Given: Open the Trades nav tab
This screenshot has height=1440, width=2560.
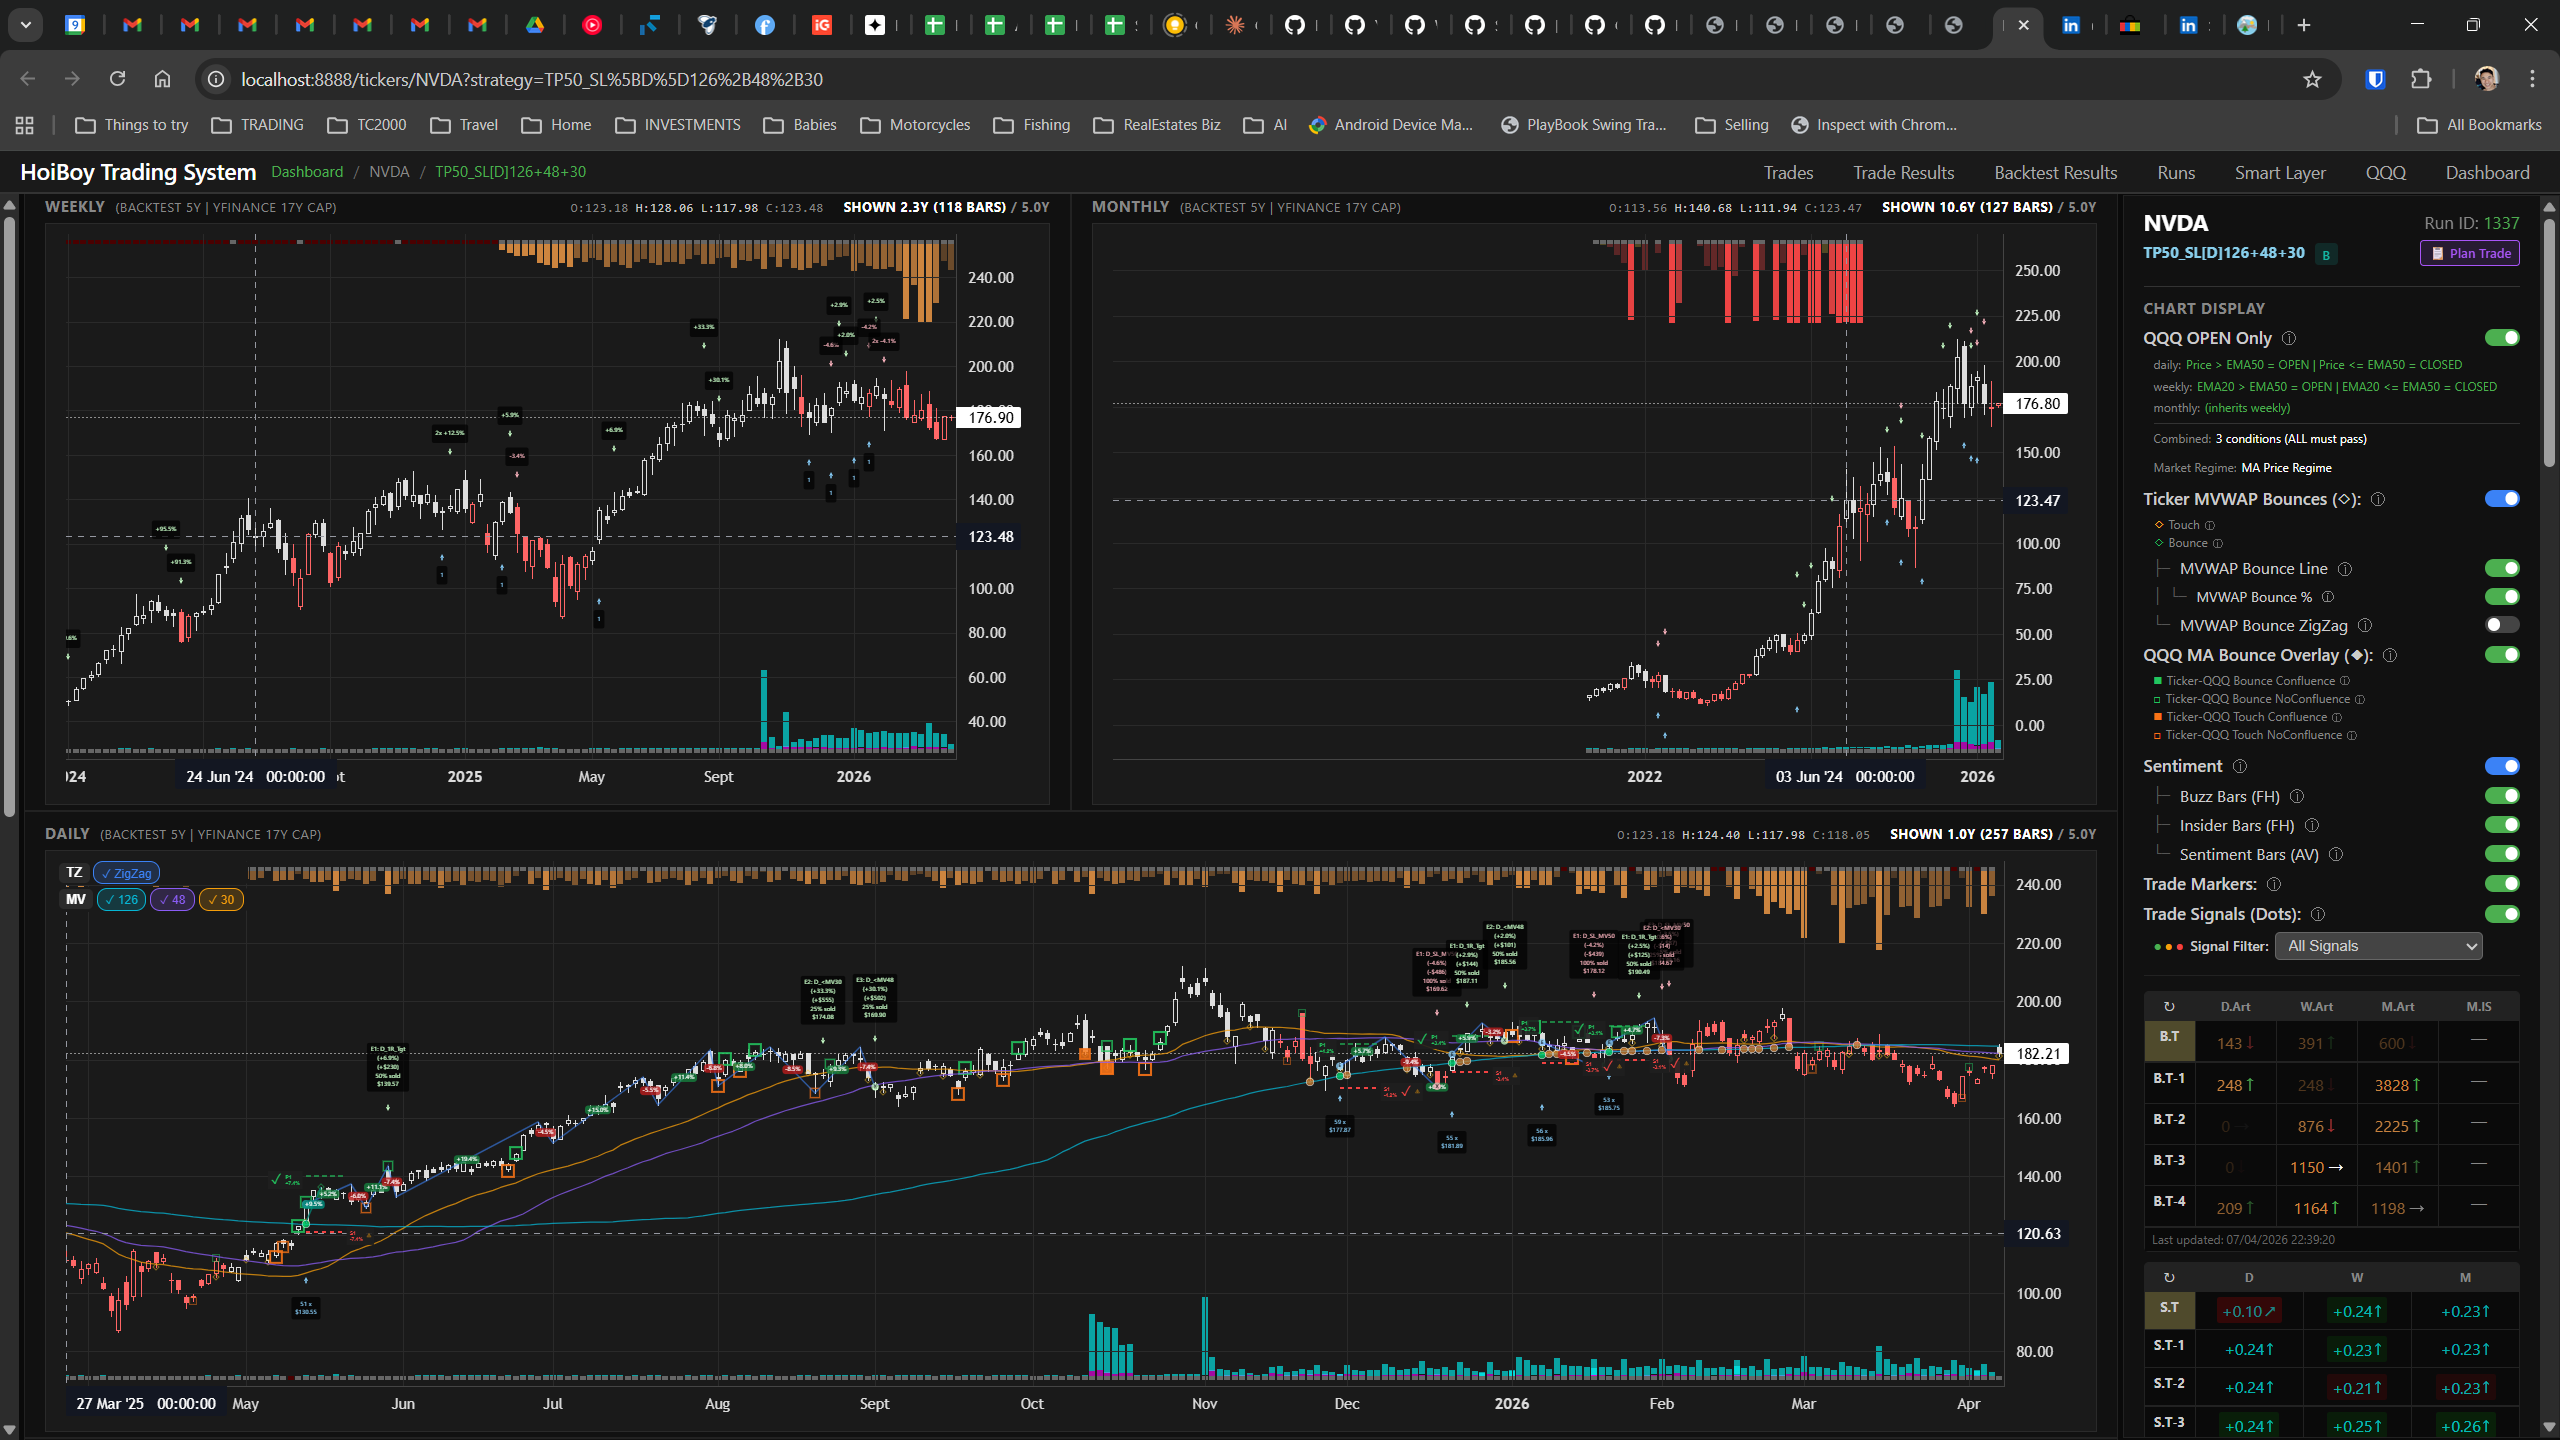Looking at the screenshot, I should pyautogui.click(x=1788, y=173).
